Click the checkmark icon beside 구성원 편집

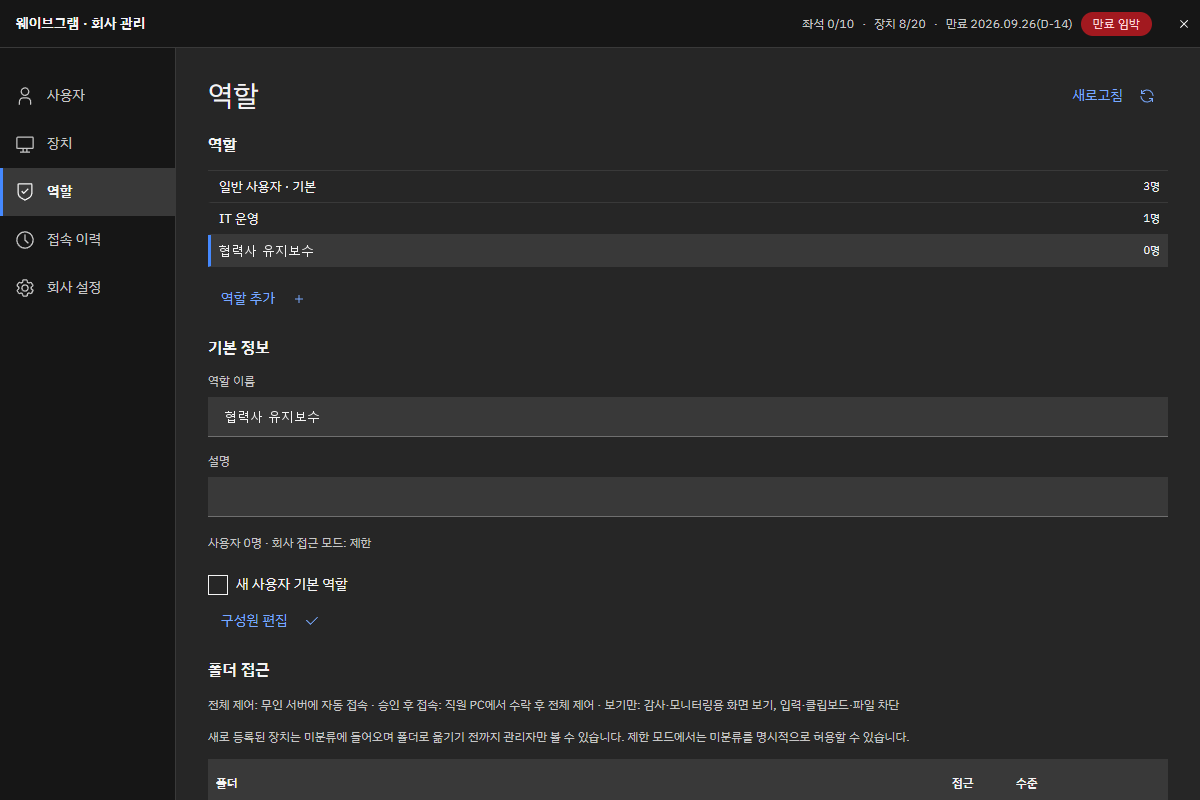click(311, 621)
